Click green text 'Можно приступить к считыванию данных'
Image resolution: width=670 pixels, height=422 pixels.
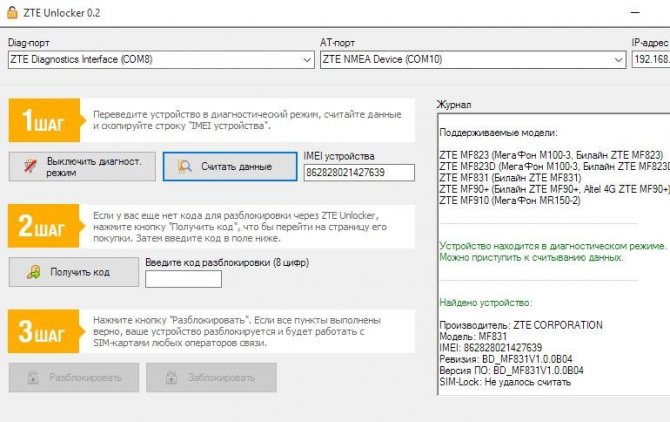coord(531,258)
